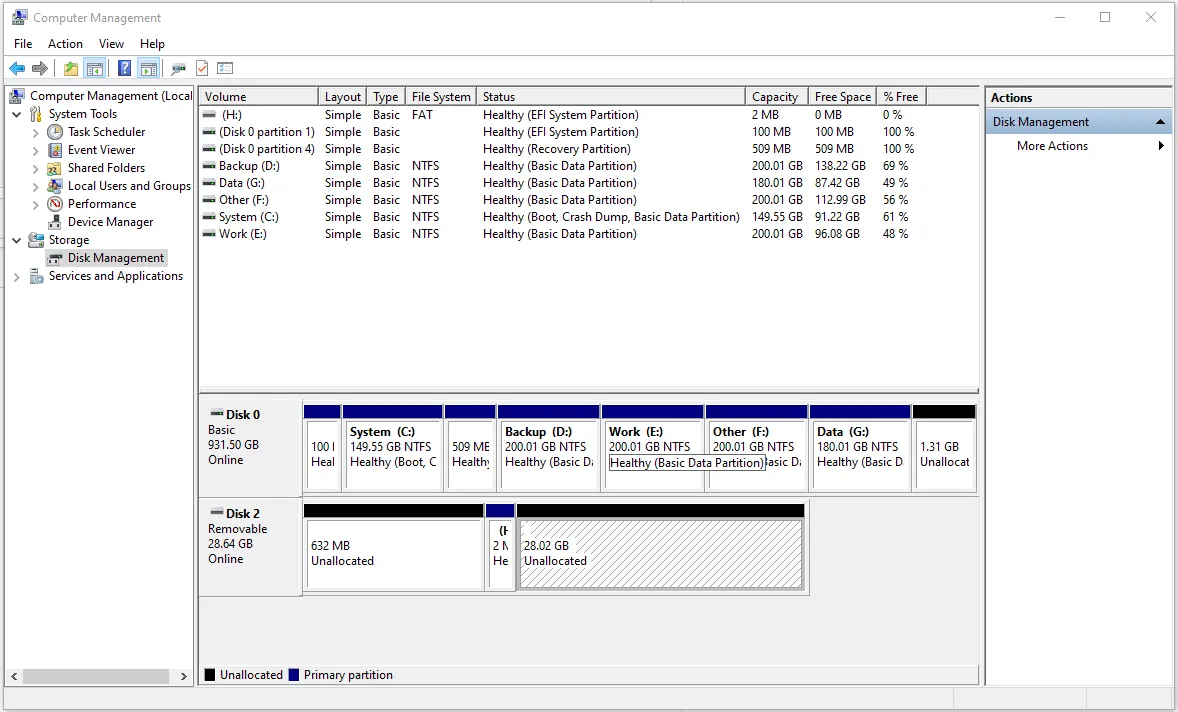
Task: Select Disk 2 Removable label
Action: click(251, 547)
